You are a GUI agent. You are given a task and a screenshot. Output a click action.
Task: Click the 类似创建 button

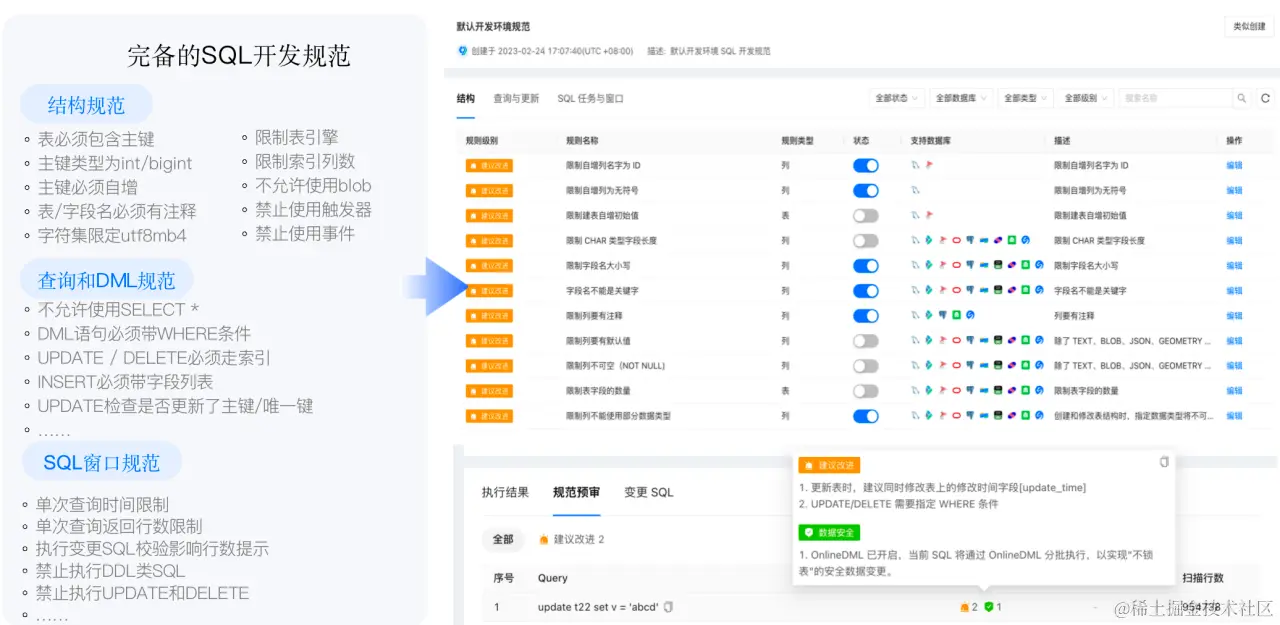click(1248, 27)
